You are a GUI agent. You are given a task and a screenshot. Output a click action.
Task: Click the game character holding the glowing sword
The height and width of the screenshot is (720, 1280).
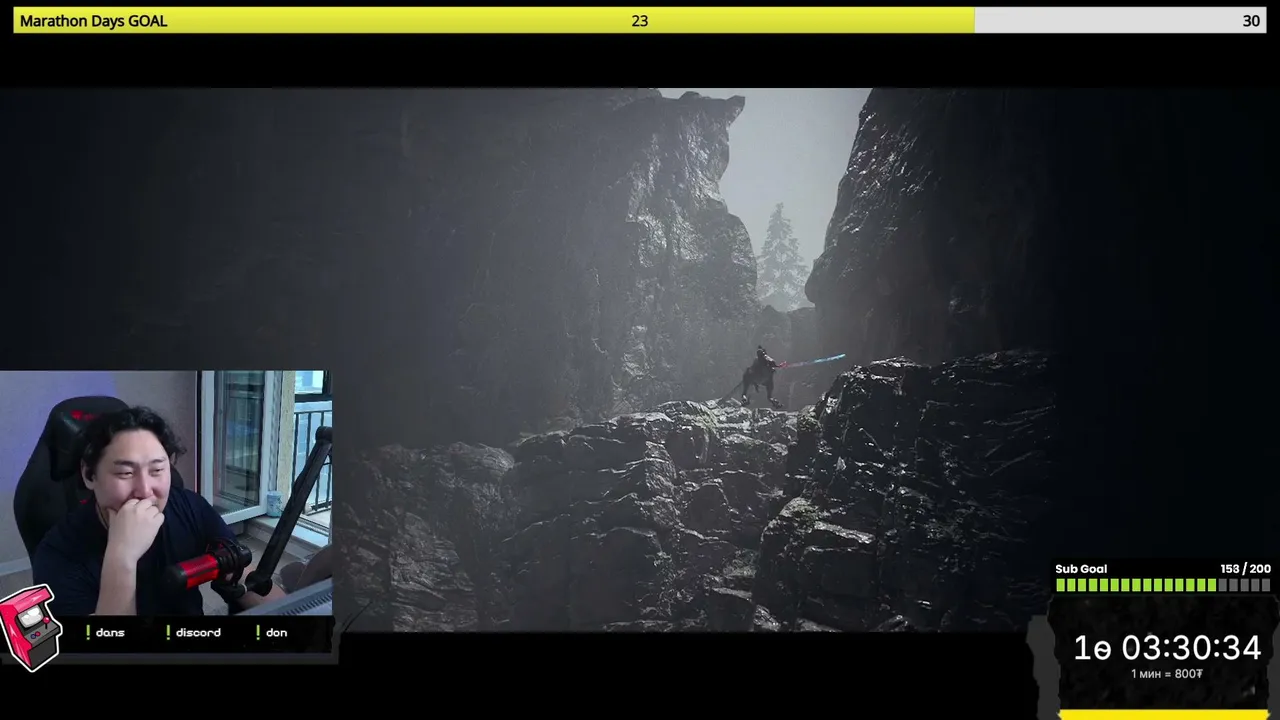coord(763,376)
